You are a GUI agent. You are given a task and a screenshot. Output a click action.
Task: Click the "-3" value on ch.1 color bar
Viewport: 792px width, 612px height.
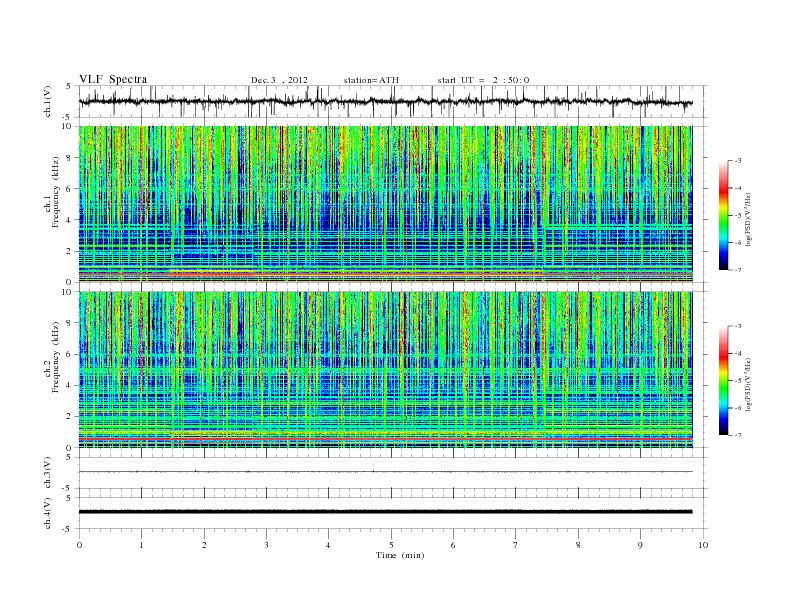738,161
